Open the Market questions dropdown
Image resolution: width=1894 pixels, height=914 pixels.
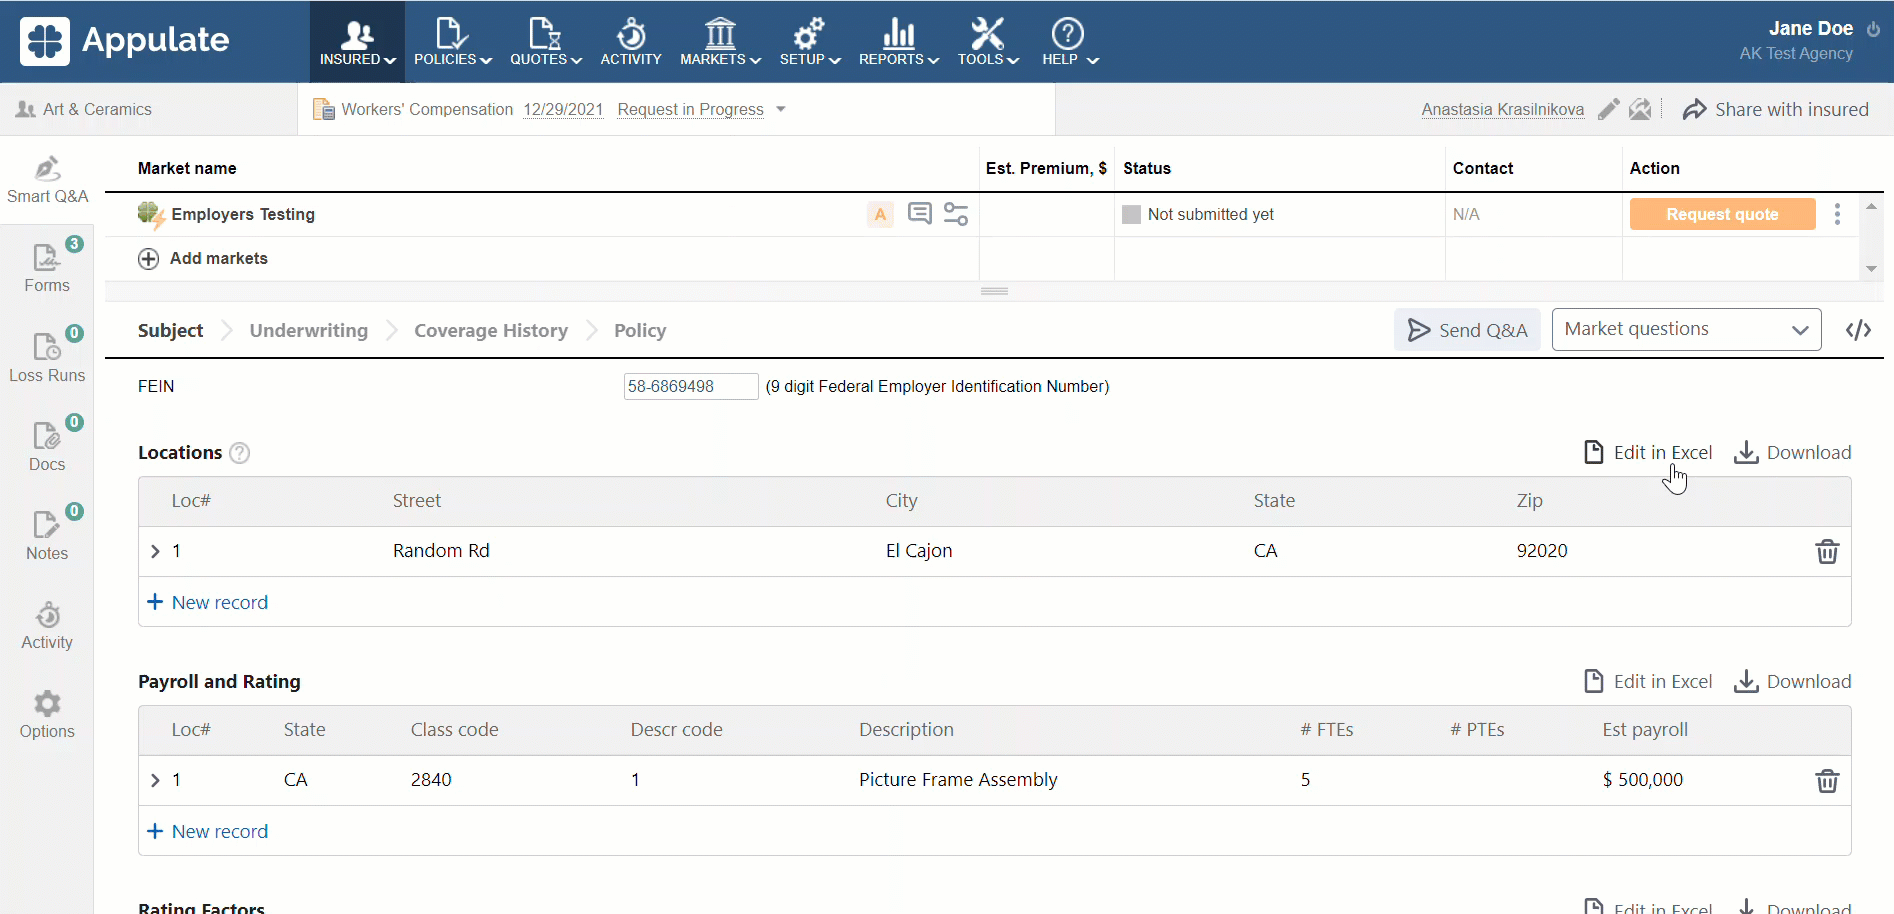point(1686,330)
